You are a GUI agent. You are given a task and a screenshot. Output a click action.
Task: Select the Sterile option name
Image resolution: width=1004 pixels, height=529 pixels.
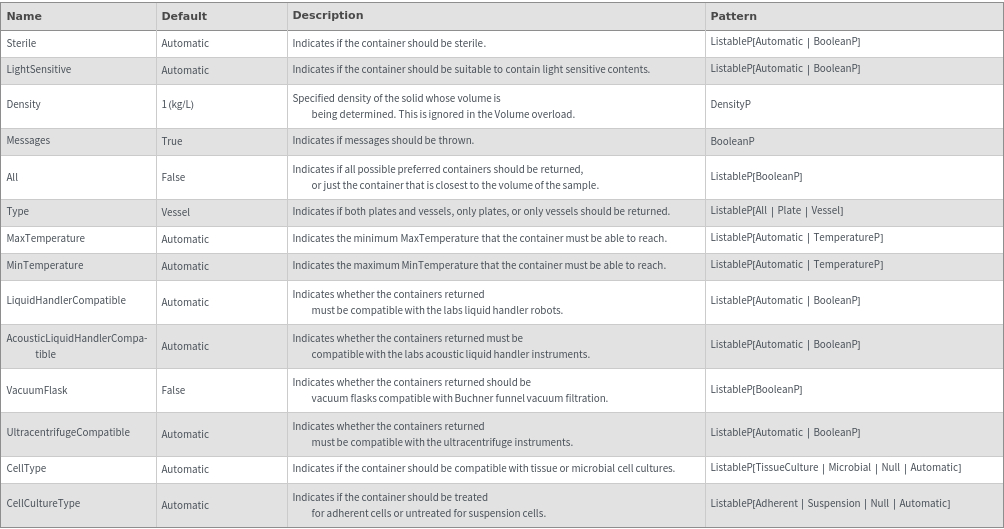tap(21, 43)
